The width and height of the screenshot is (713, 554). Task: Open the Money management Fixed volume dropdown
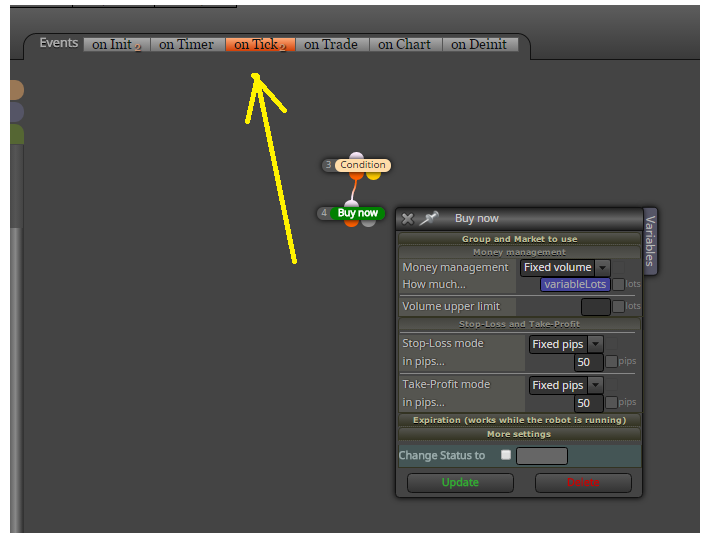[565, 267]
